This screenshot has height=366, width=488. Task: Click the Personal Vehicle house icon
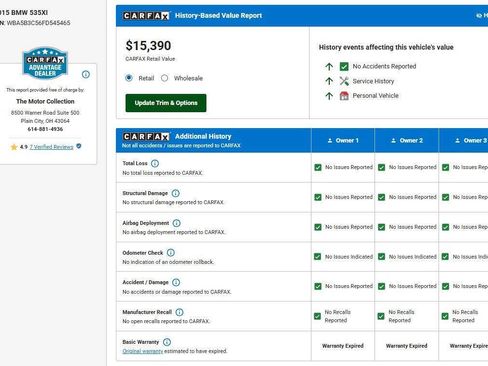click(344, 96)
